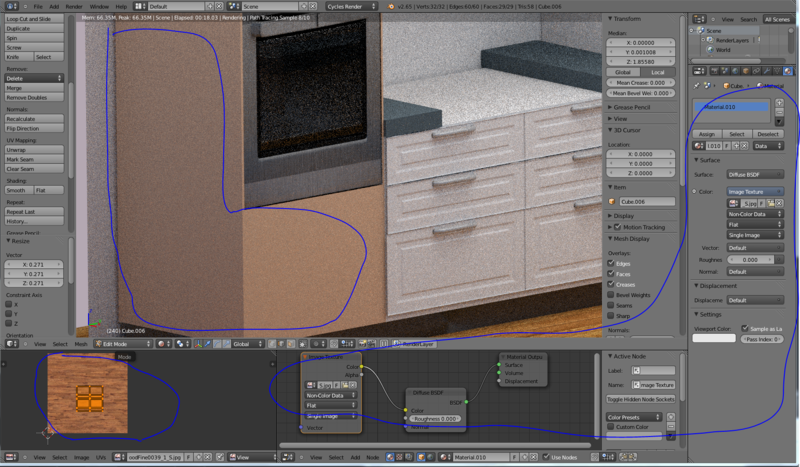Remove material slot with minus icon
Screen dimensions: 800x467
pos(779,112)
